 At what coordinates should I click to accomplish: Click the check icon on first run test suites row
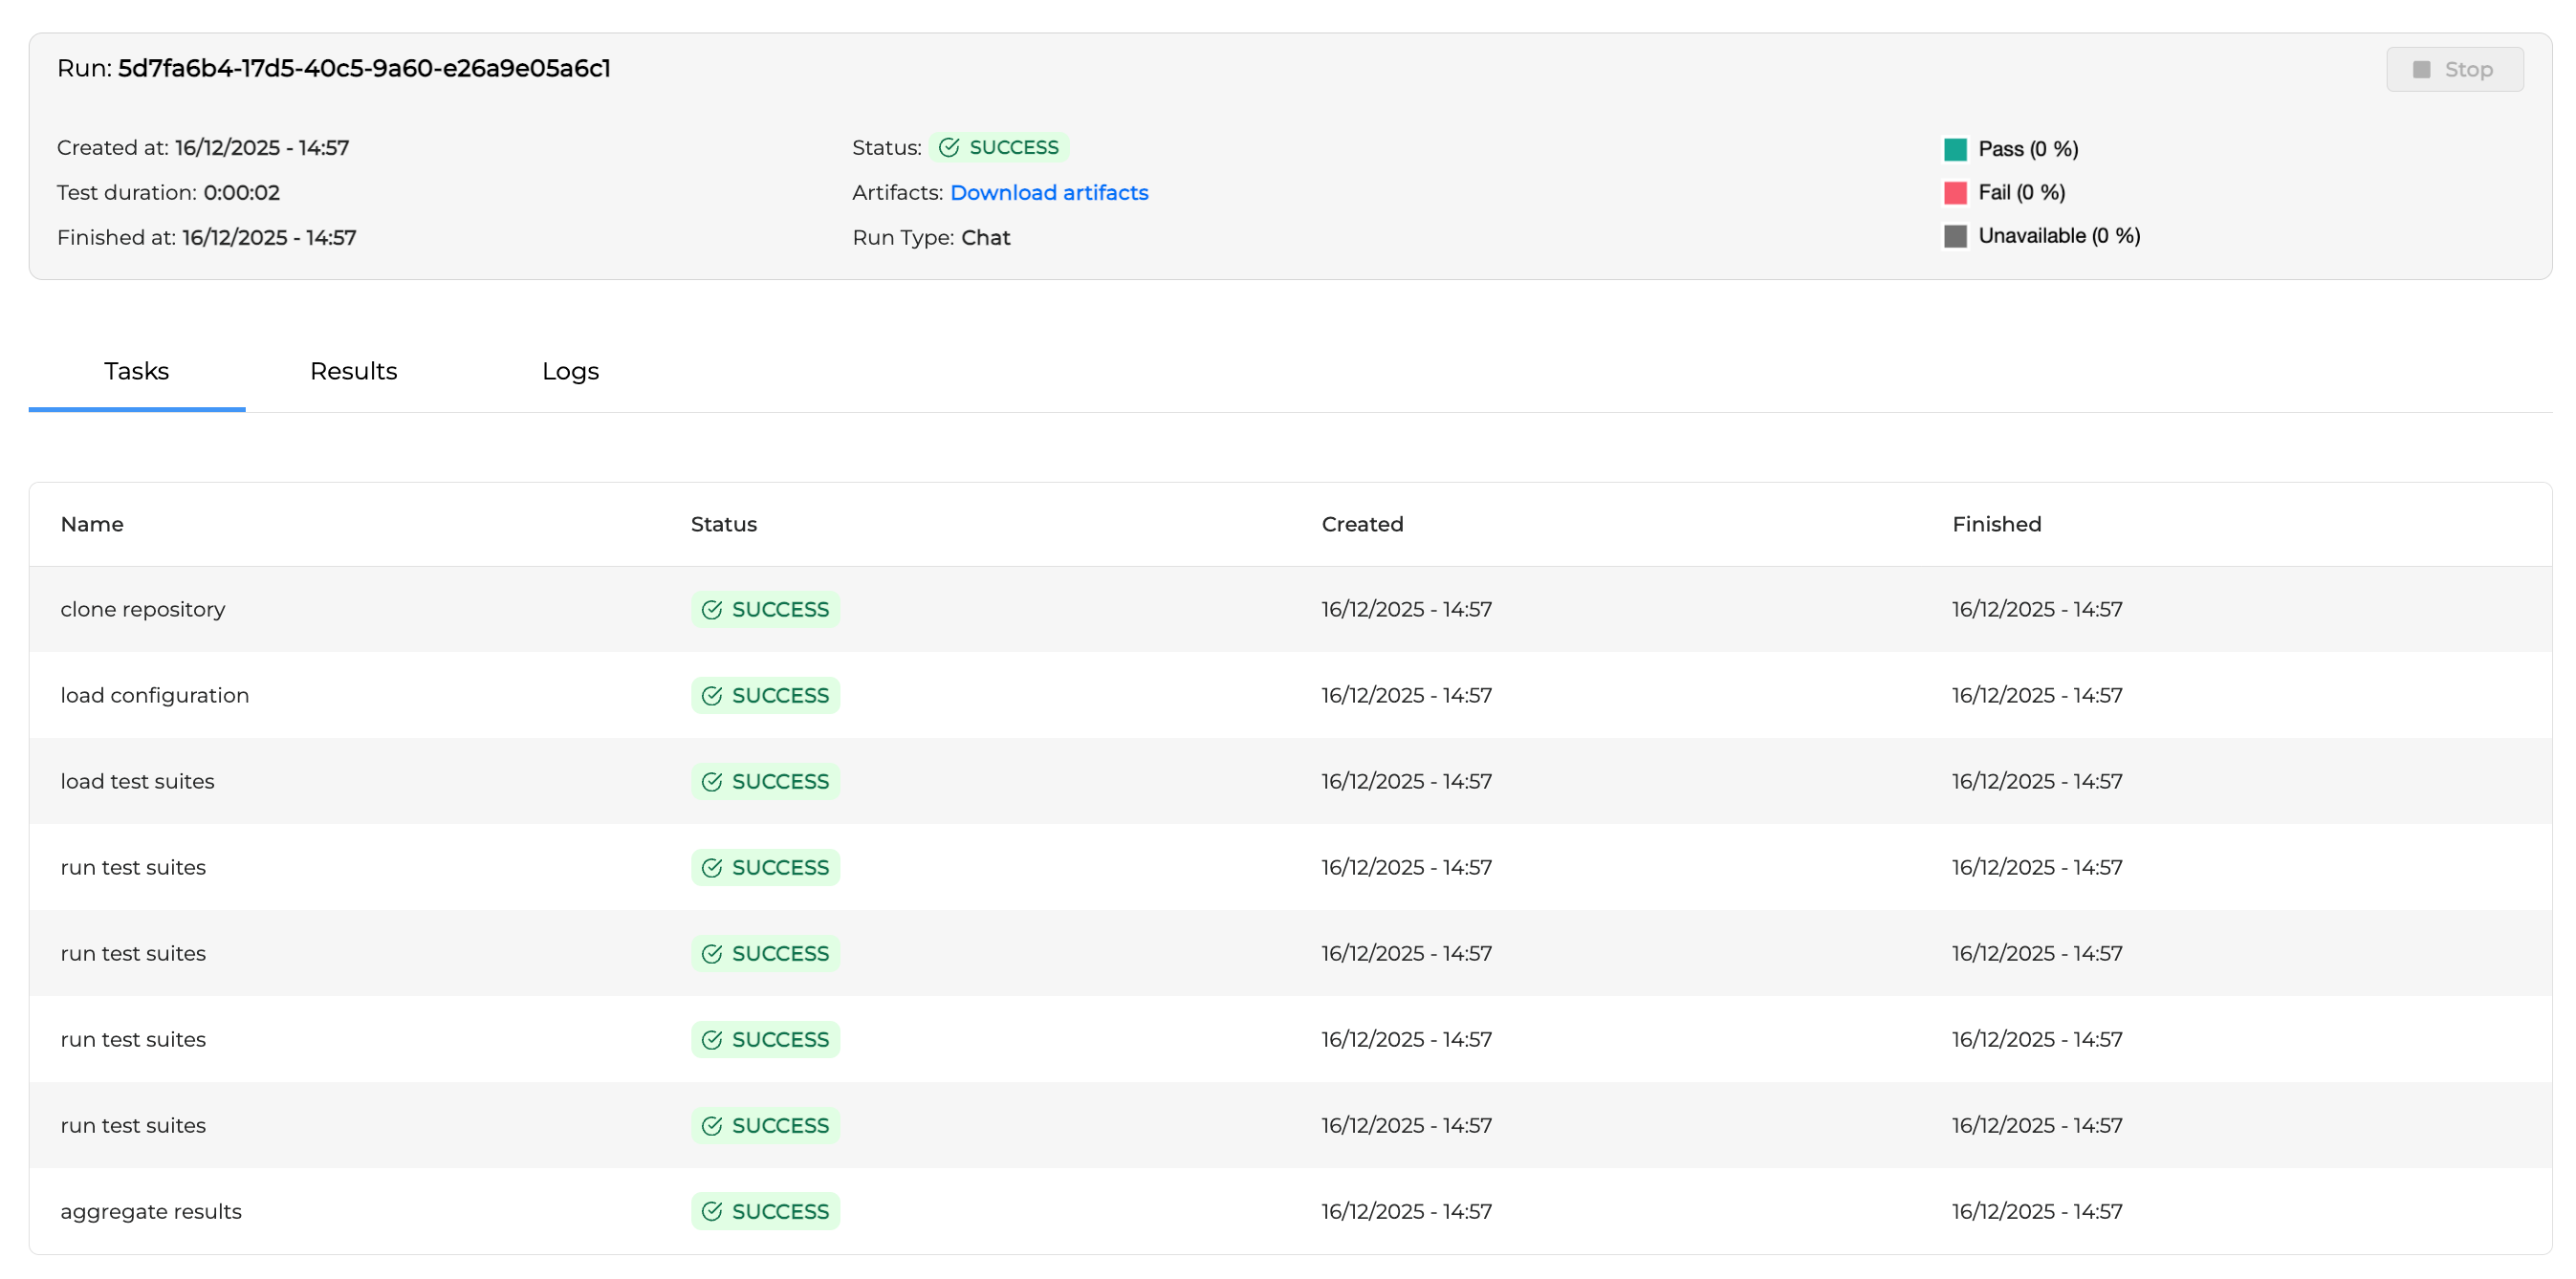click(711, 867)
